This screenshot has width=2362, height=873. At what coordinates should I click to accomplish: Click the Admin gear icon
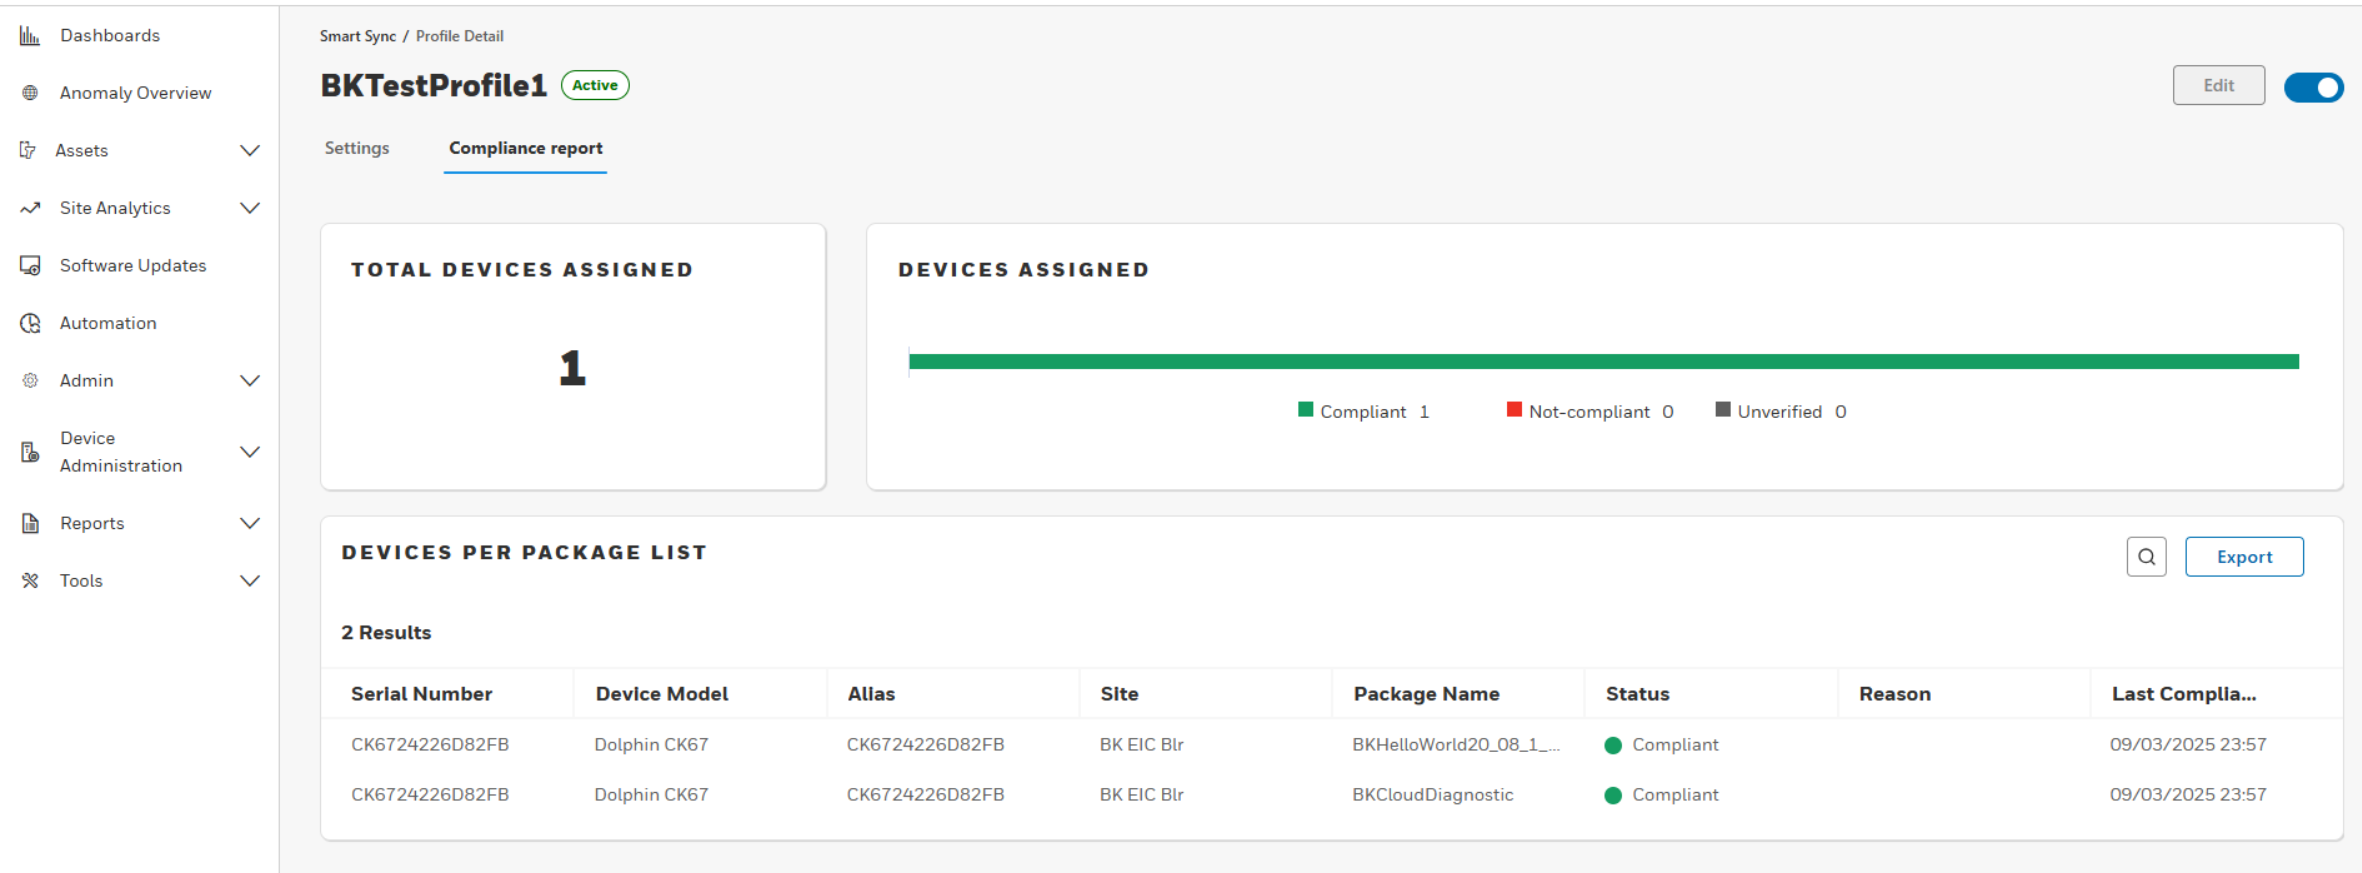tap(30, 381)
